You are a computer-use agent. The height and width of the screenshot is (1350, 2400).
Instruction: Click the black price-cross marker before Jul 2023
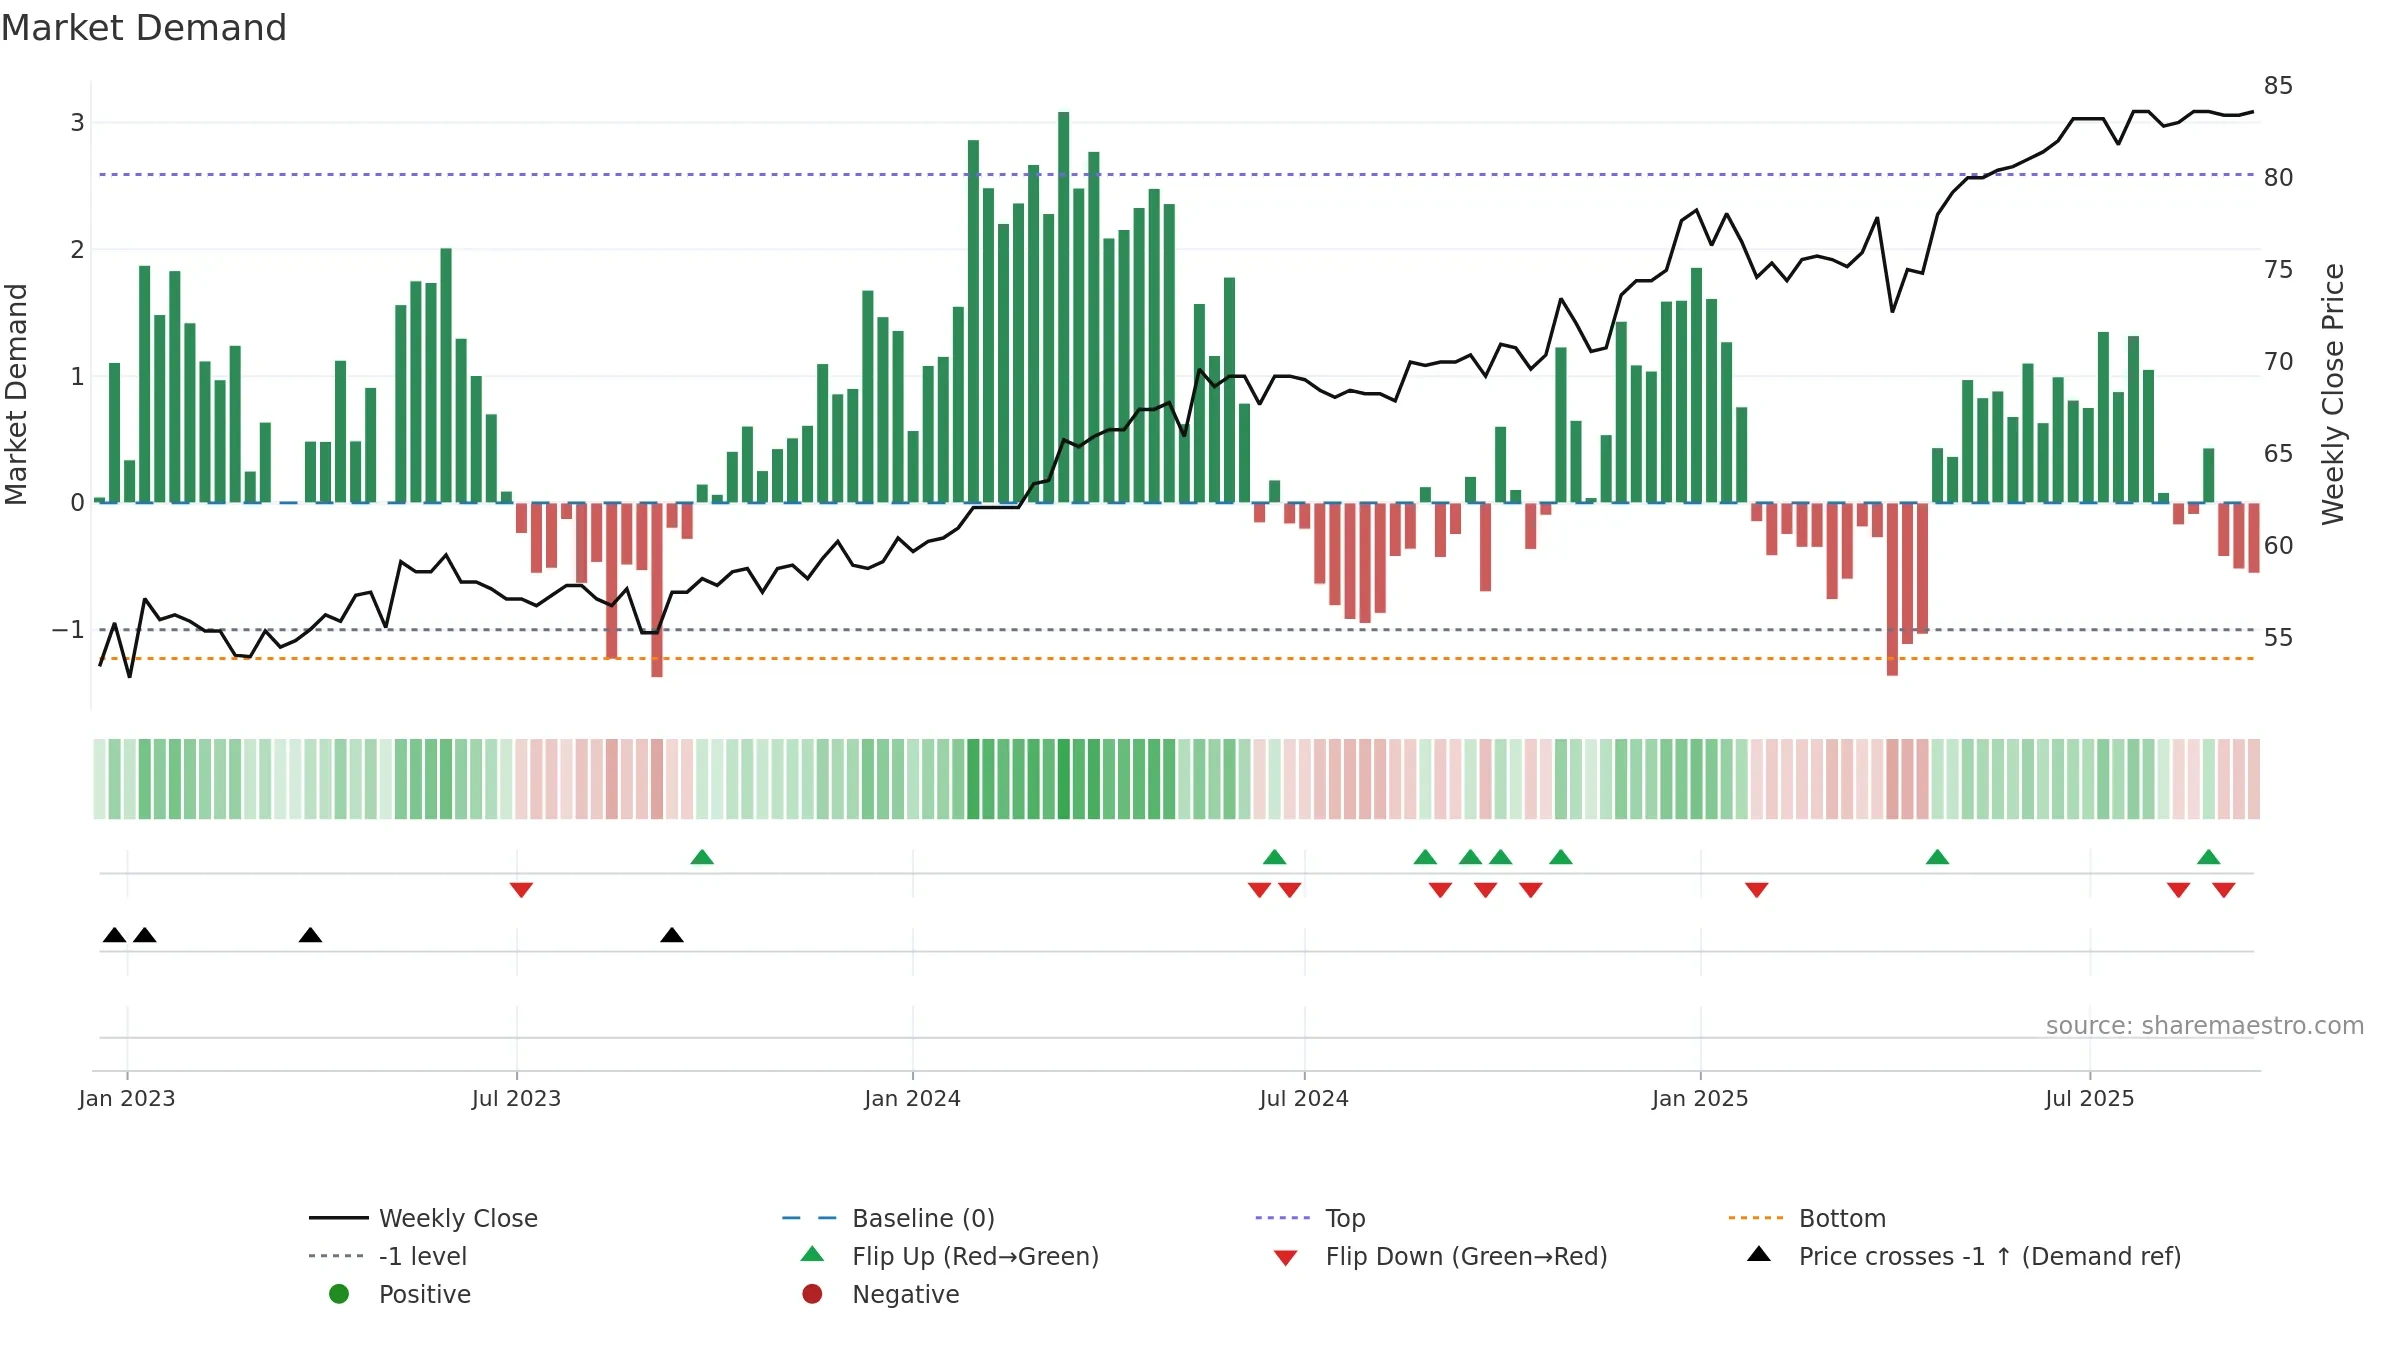pos(311,935)
